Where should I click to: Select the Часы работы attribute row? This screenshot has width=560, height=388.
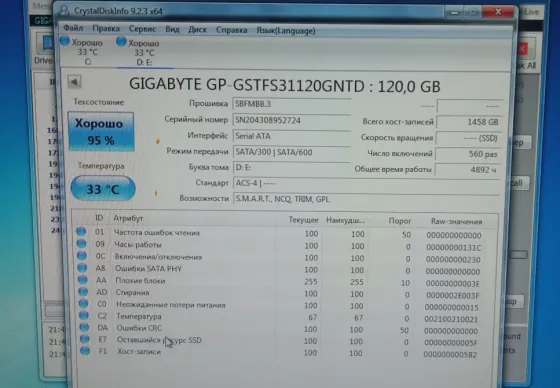284,246
